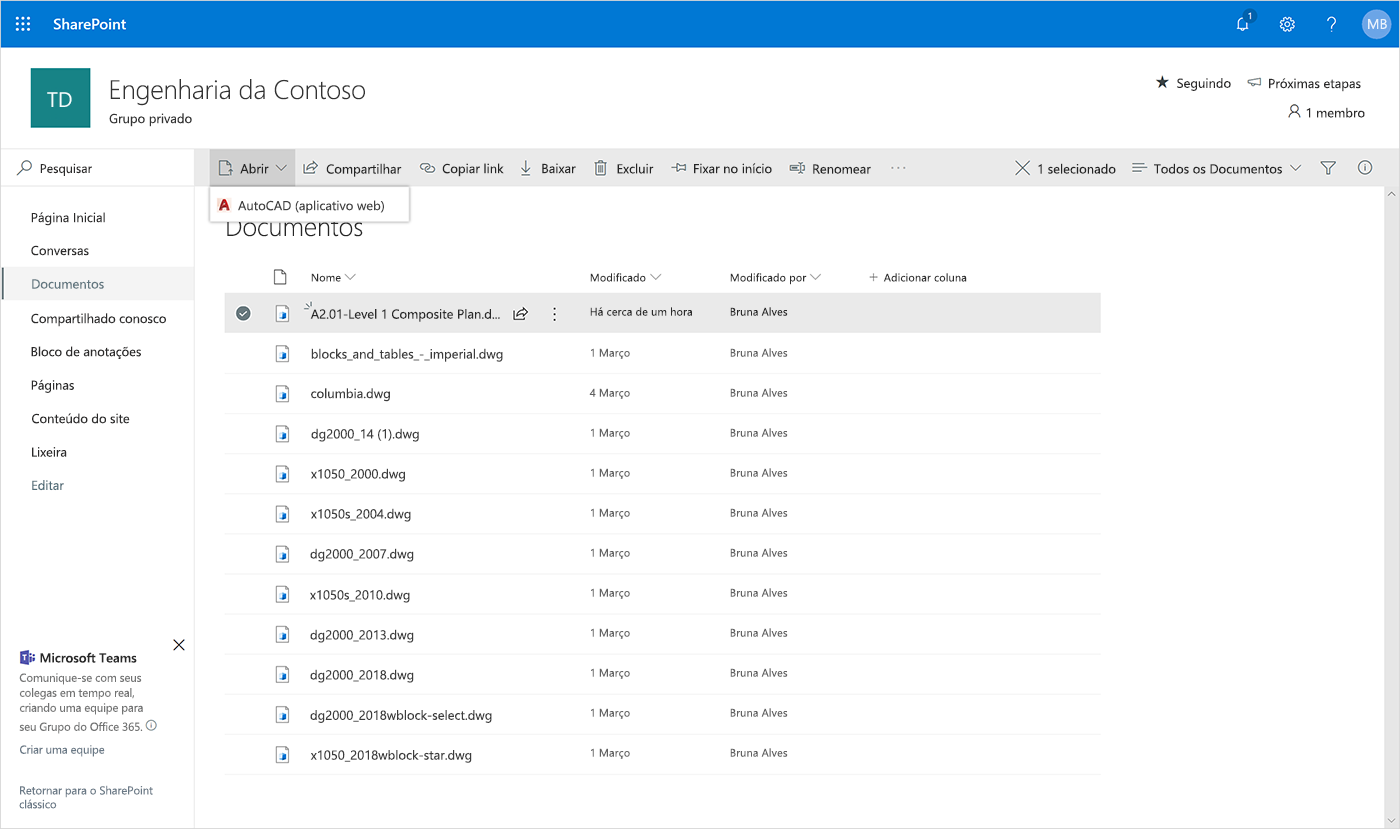Click Criar uma equipe link

(x=62, y=750)
